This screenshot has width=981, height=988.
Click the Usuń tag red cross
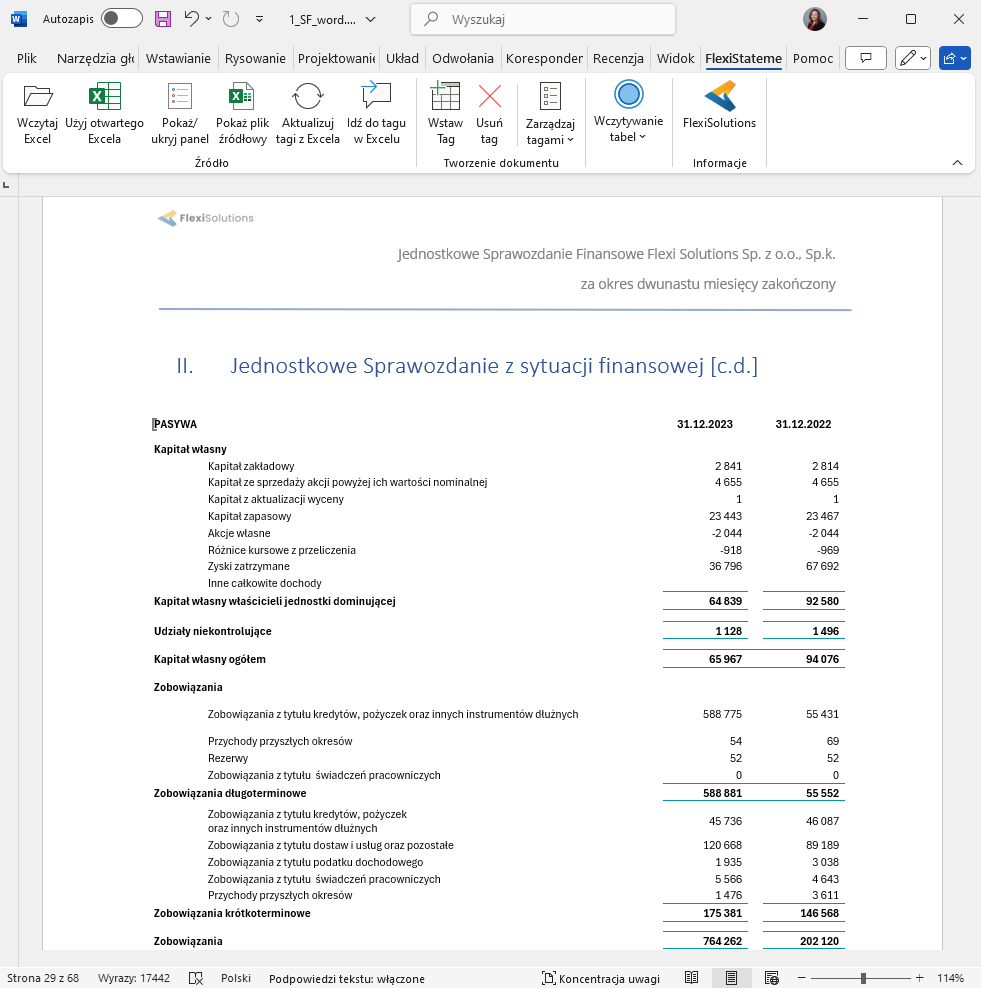(489, 97)
